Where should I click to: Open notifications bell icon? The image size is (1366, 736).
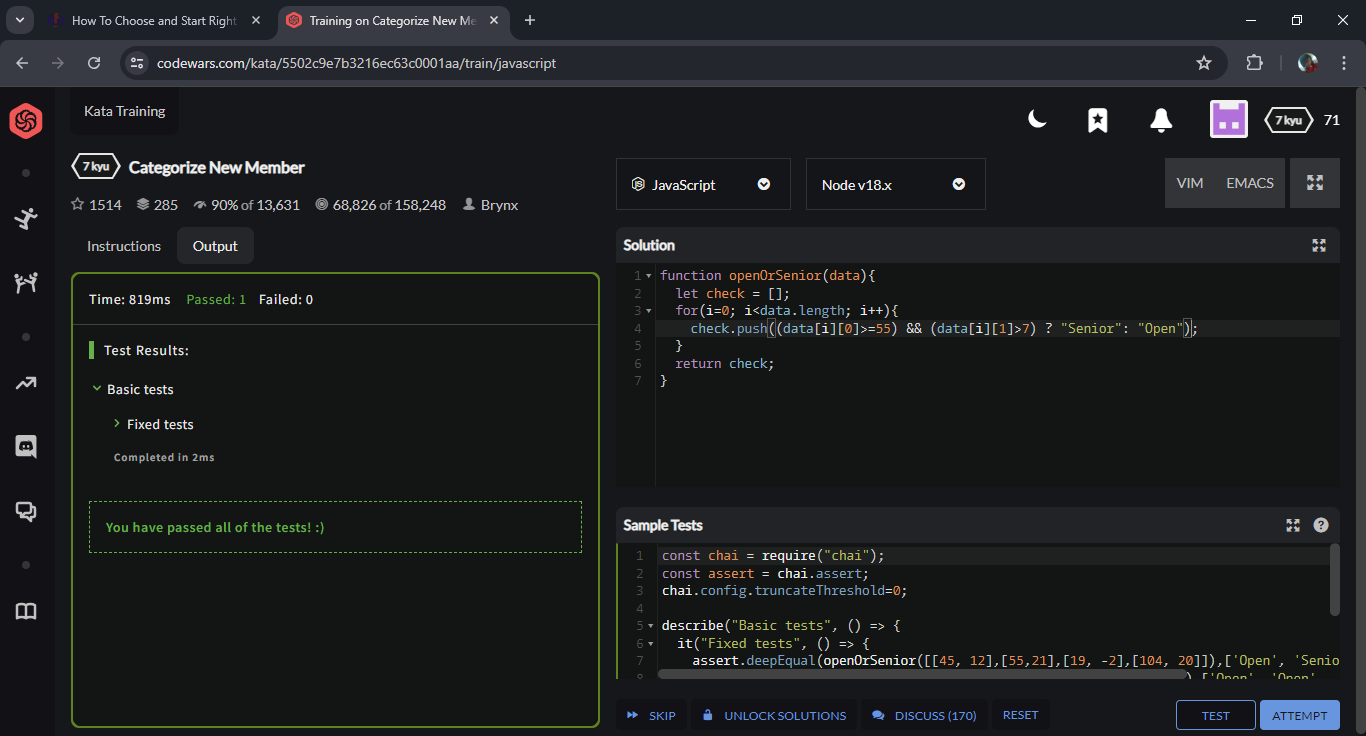tap(1160, 120)
